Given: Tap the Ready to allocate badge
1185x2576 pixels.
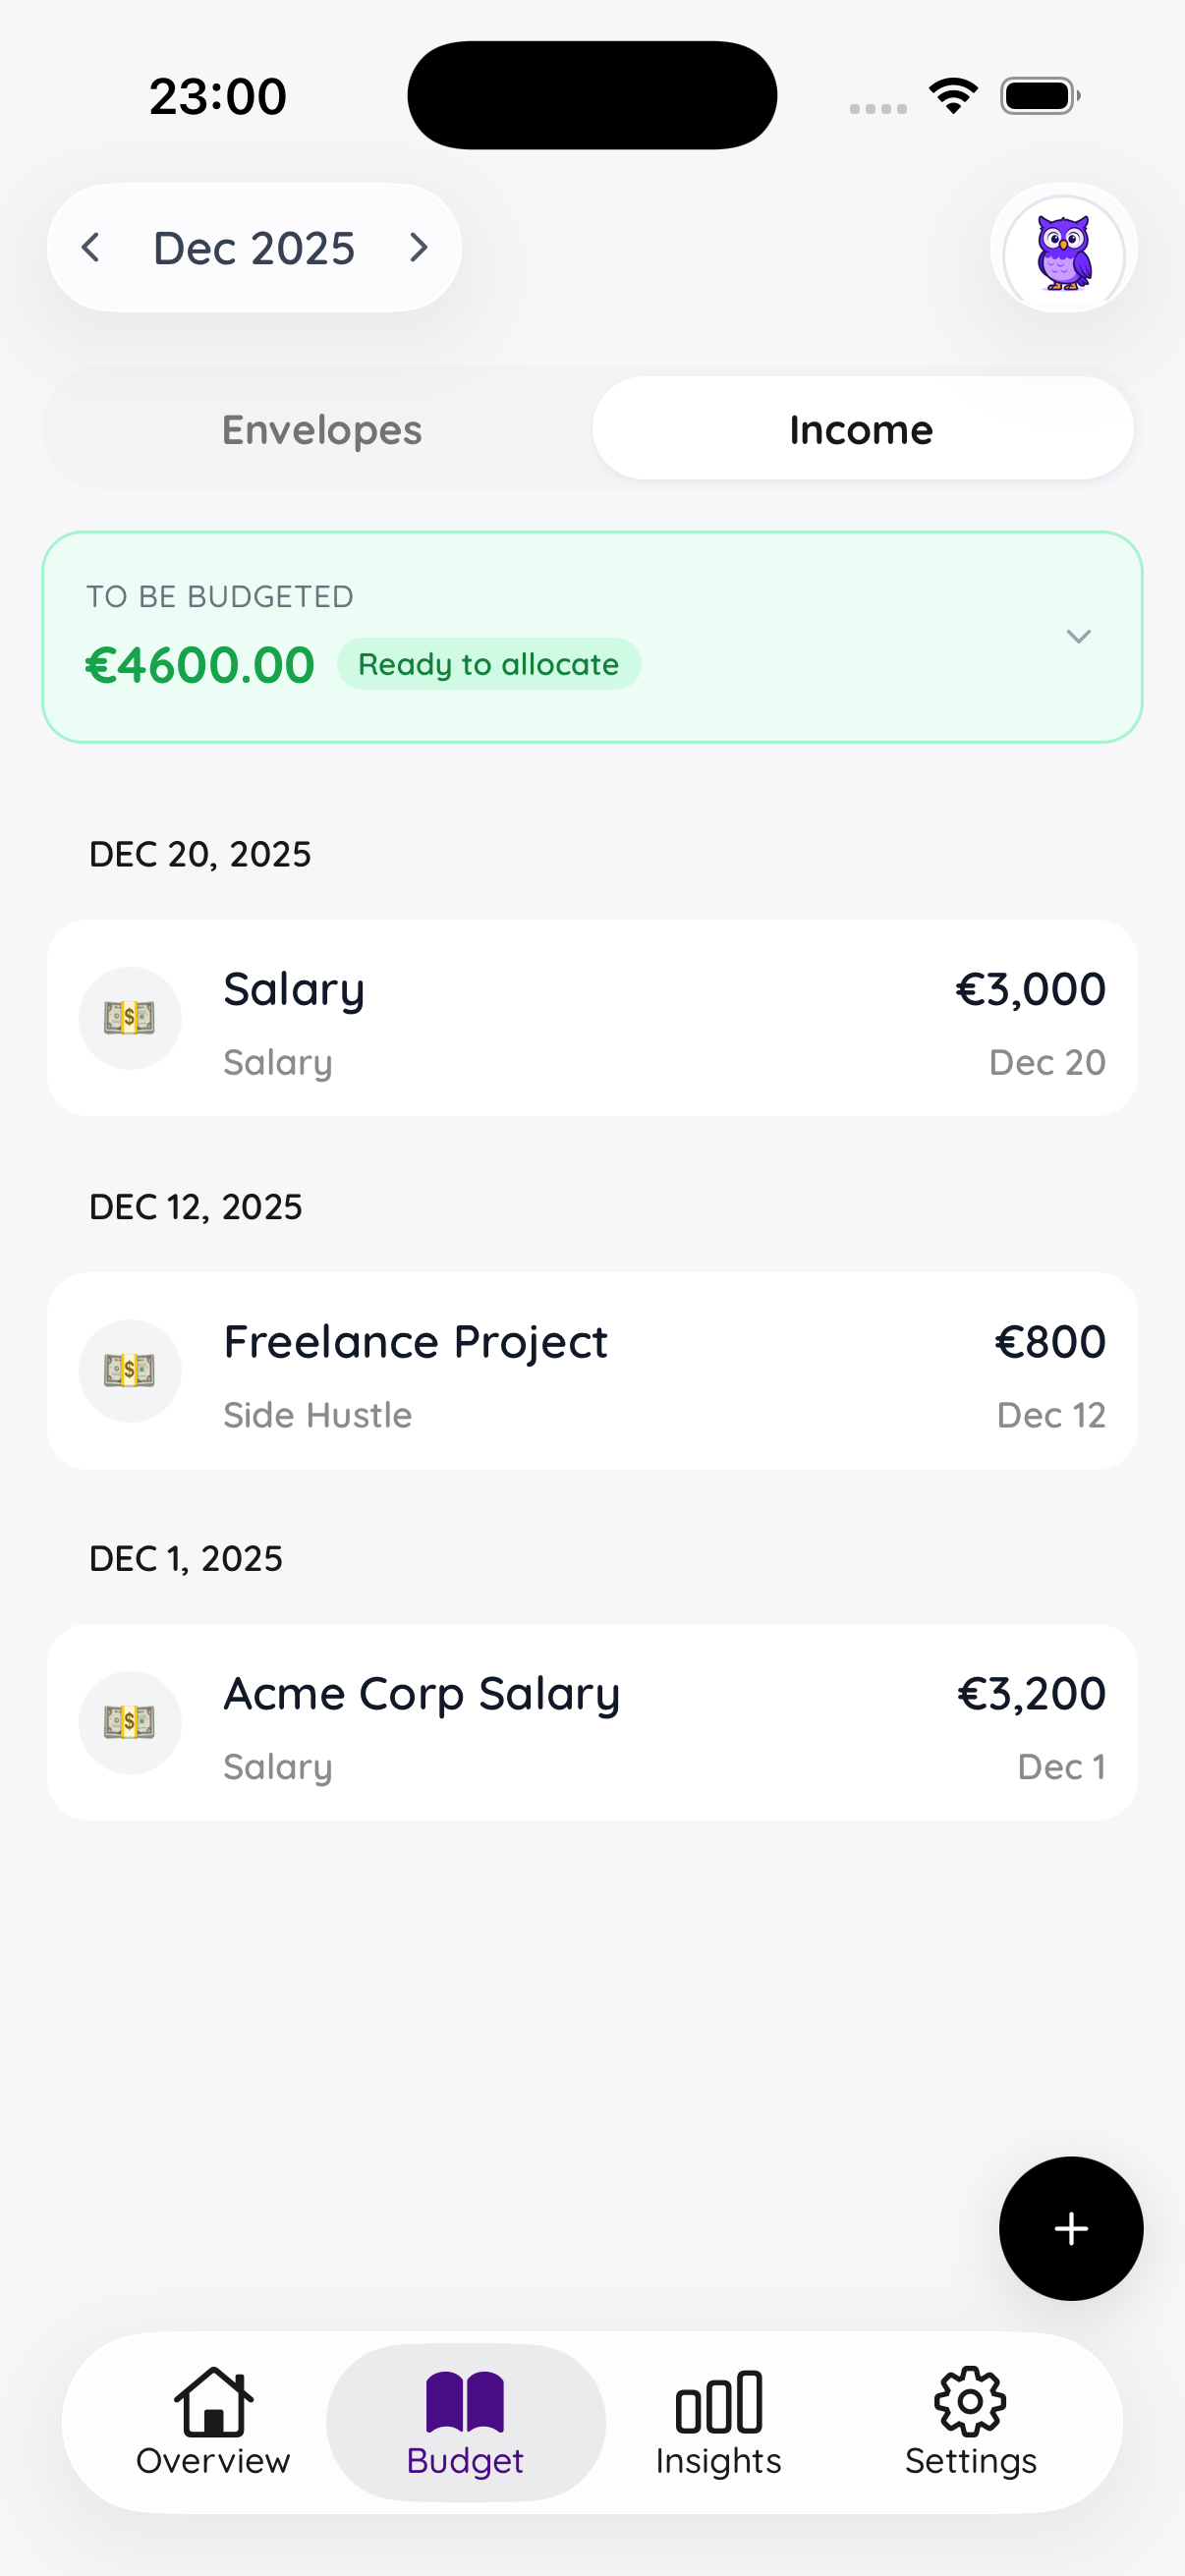Looking at the screenshot, I should (488, 664).
